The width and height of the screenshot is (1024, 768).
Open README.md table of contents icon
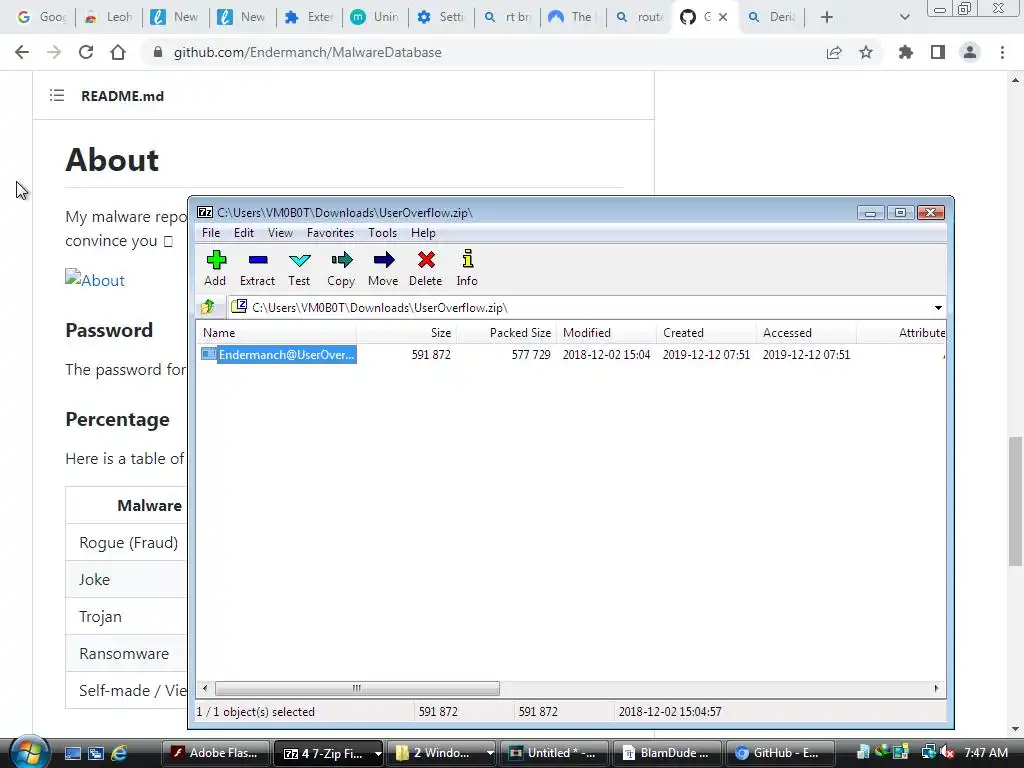[57, 96]
